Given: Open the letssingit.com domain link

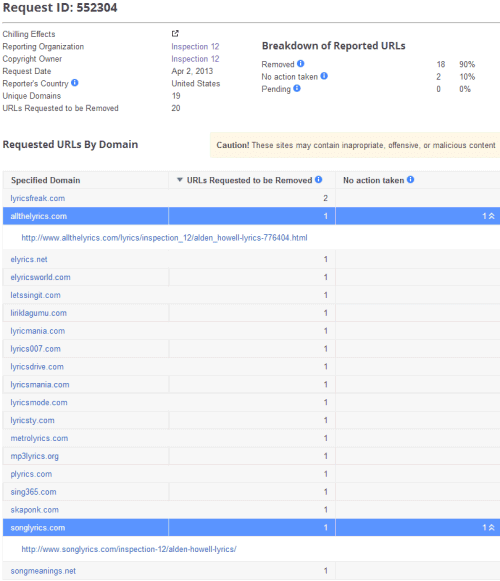Looking at the screenshot, I should click(x=36, y=295).
